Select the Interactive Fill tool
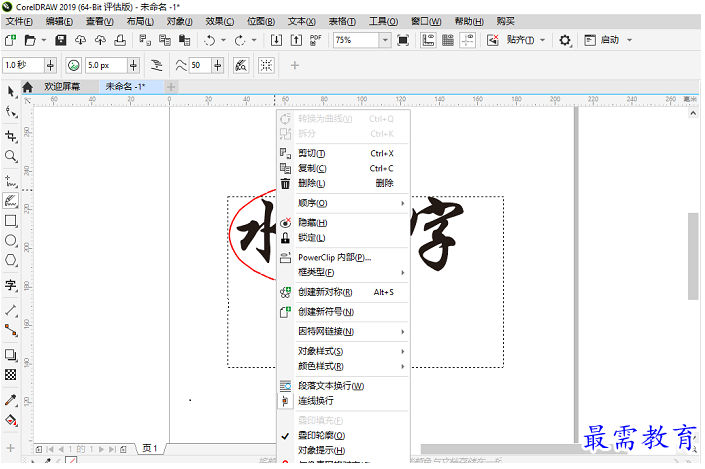The image size is (705, 469). click(11, 420)
